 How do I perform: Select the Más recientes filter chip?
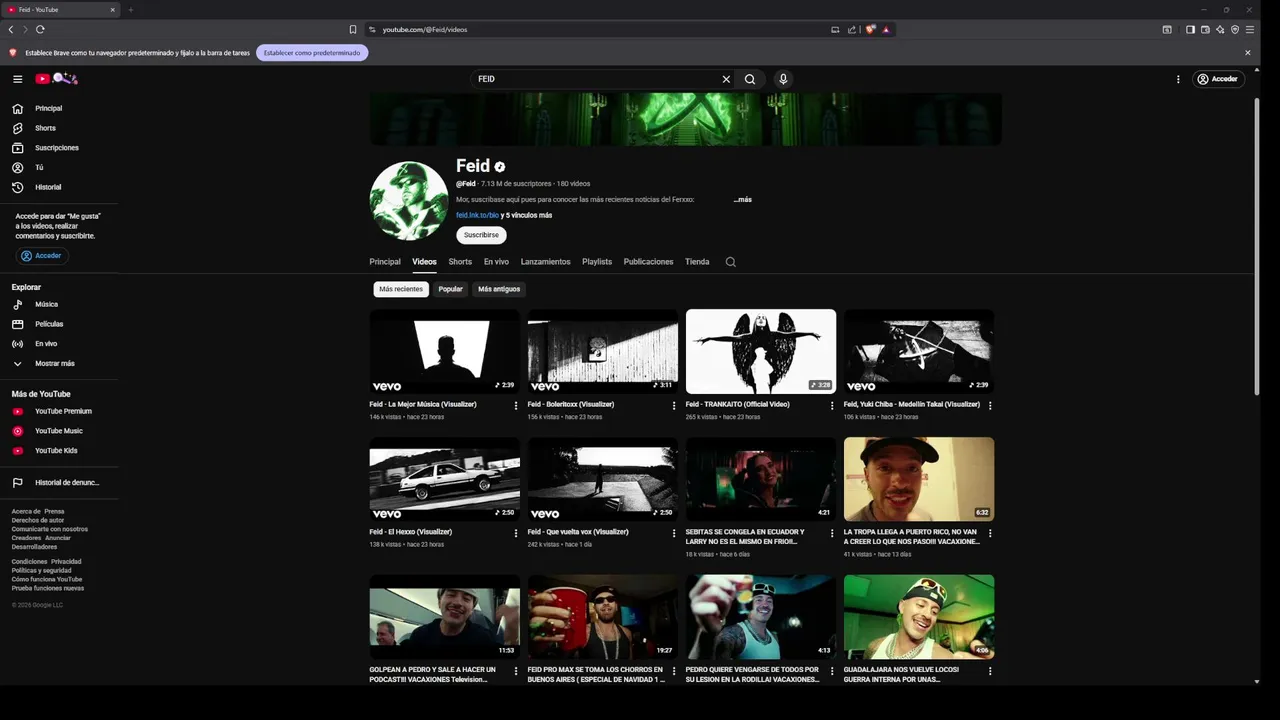pos(401,289)
